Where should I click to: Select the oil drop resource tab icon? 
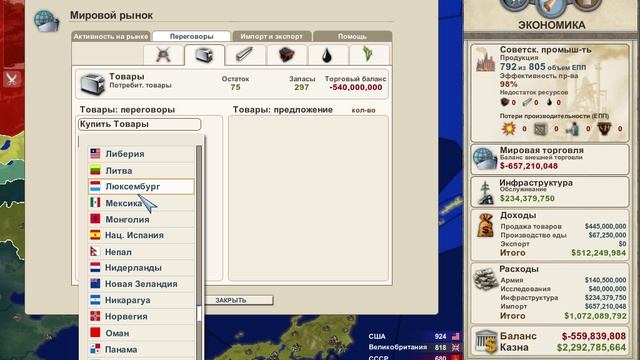pos(327,55)
